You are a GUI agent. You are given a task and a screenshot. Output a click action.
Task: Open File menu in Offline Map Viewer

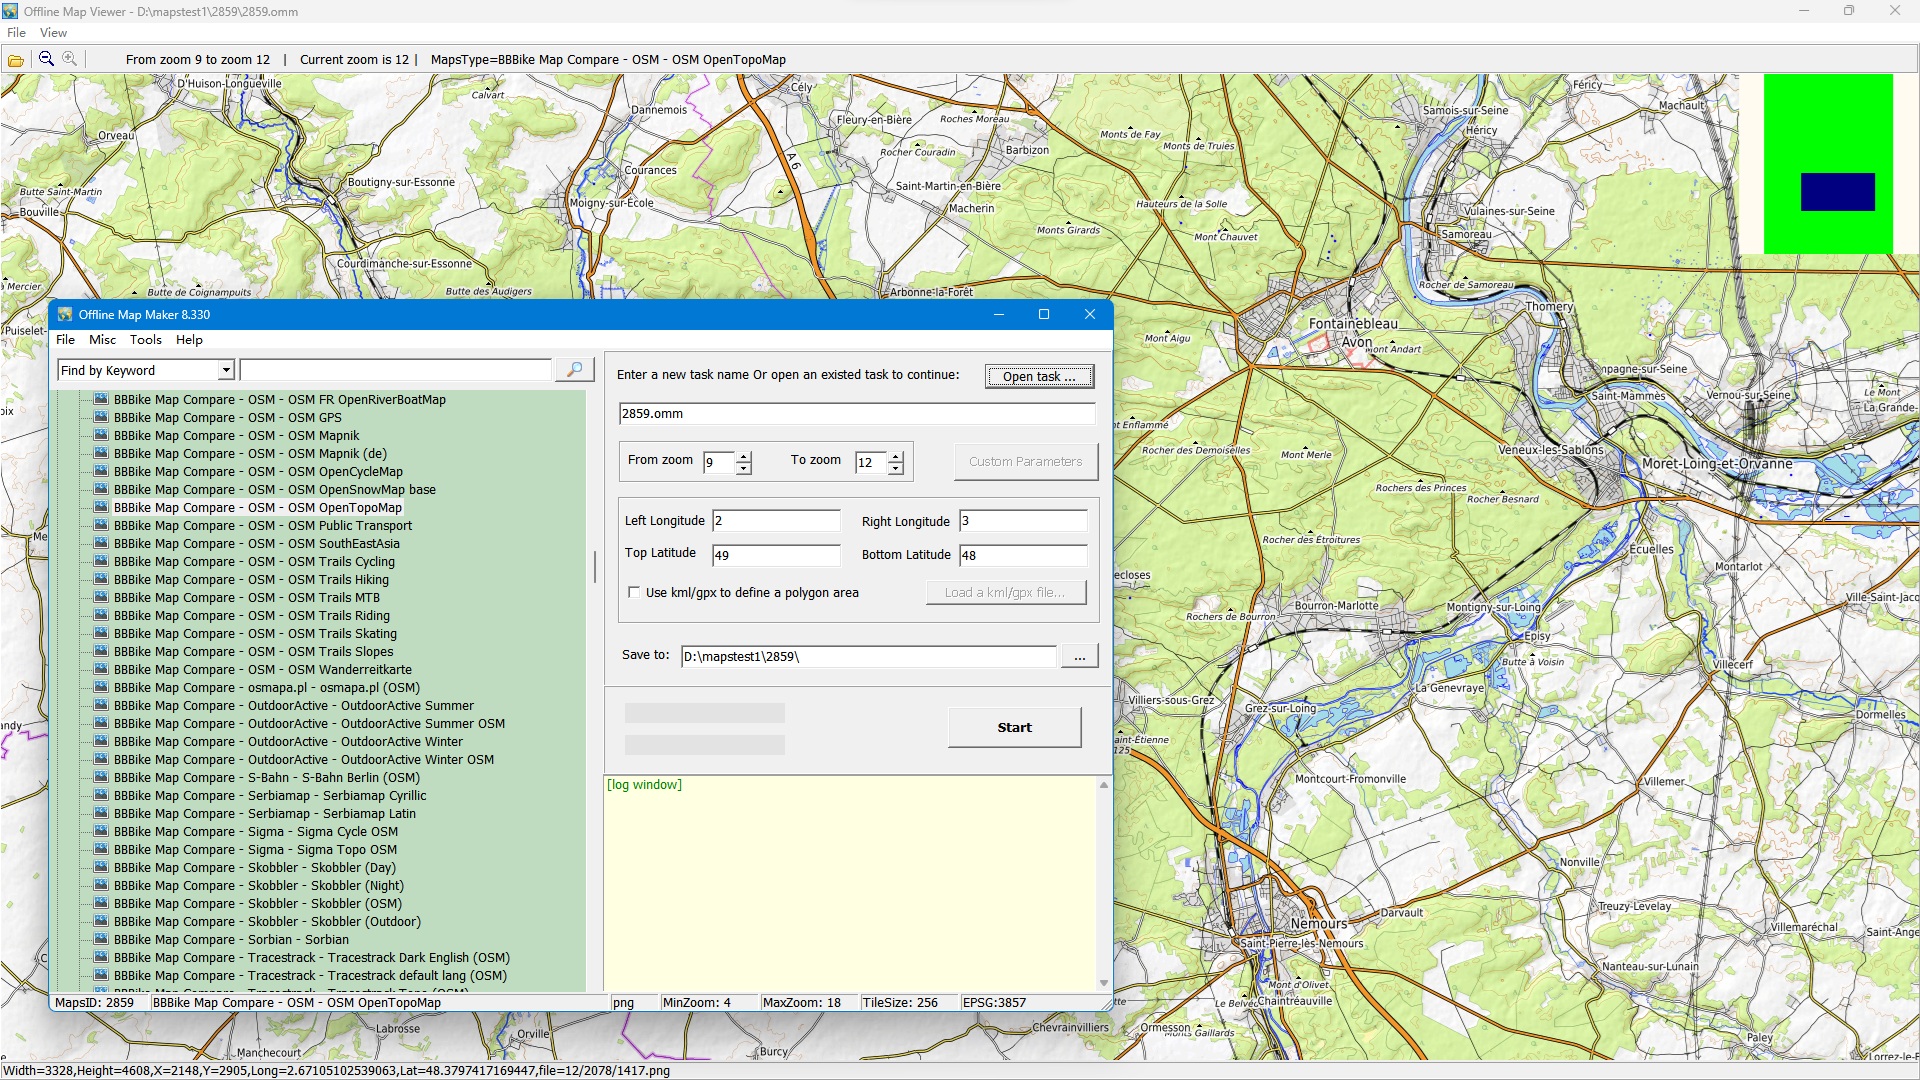click(16, 32)
